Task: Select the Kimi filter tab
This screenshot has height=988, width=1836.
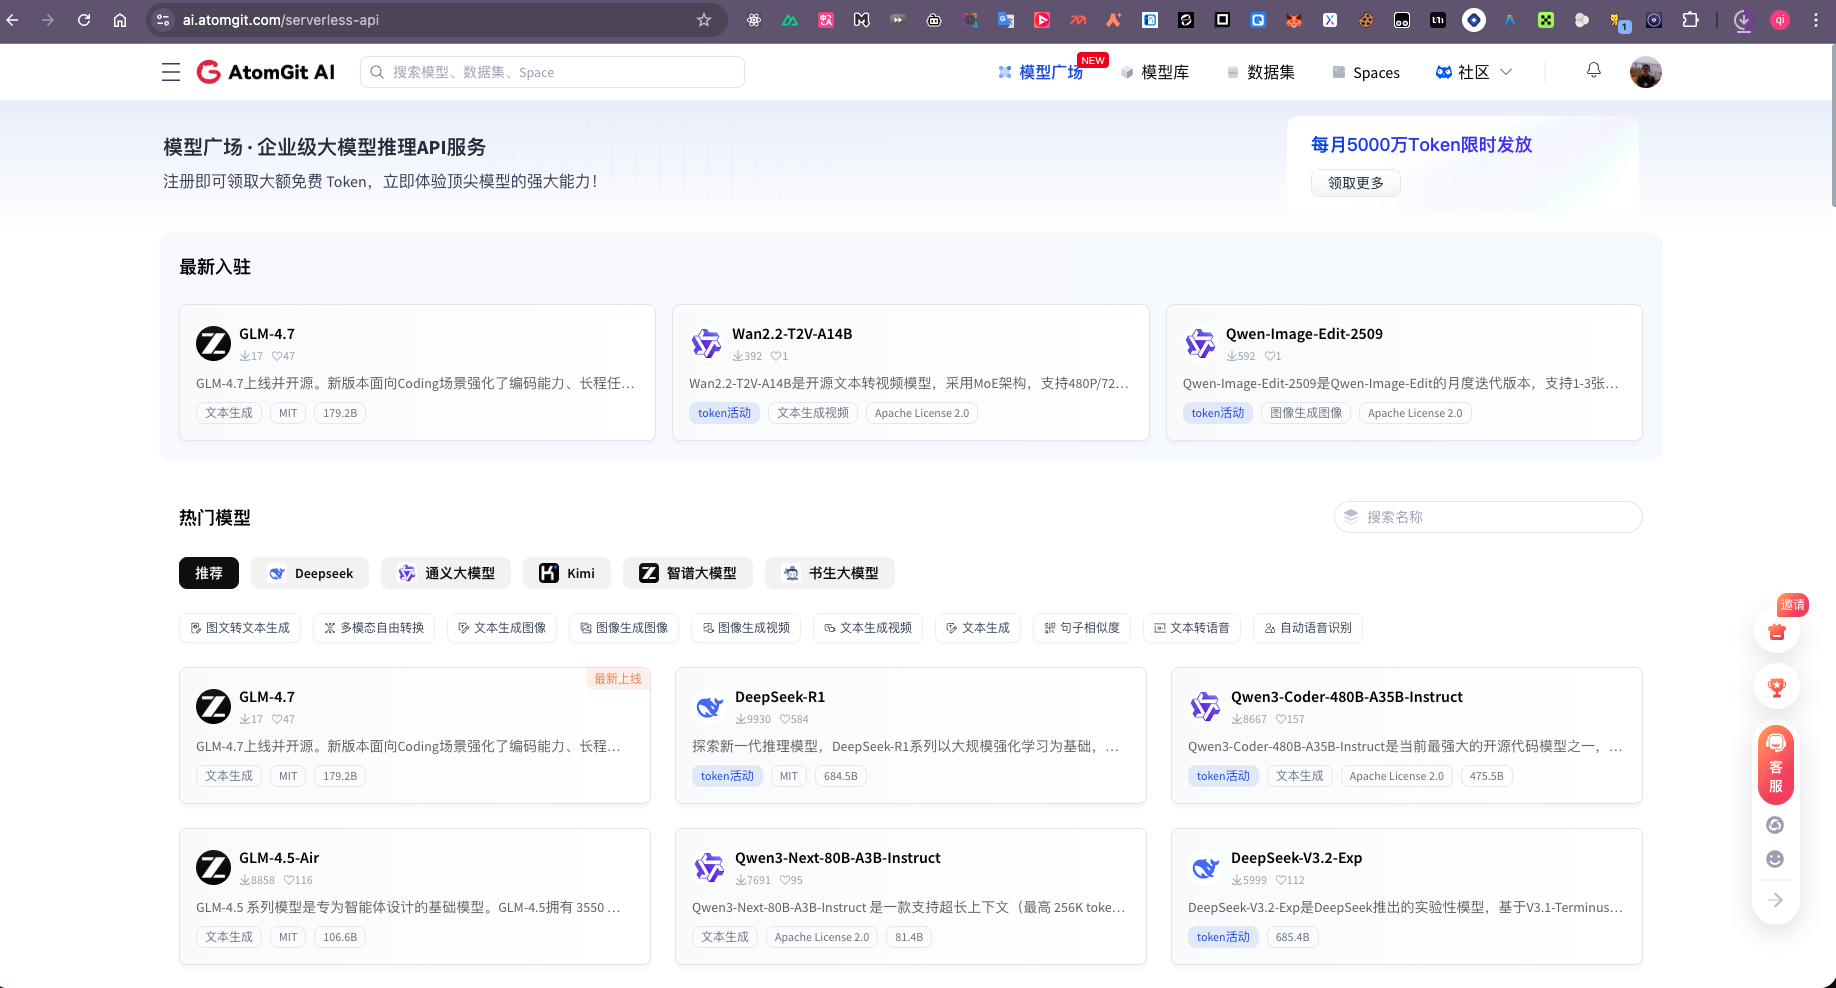Action: pyautogui.click(x=567, y=573)
